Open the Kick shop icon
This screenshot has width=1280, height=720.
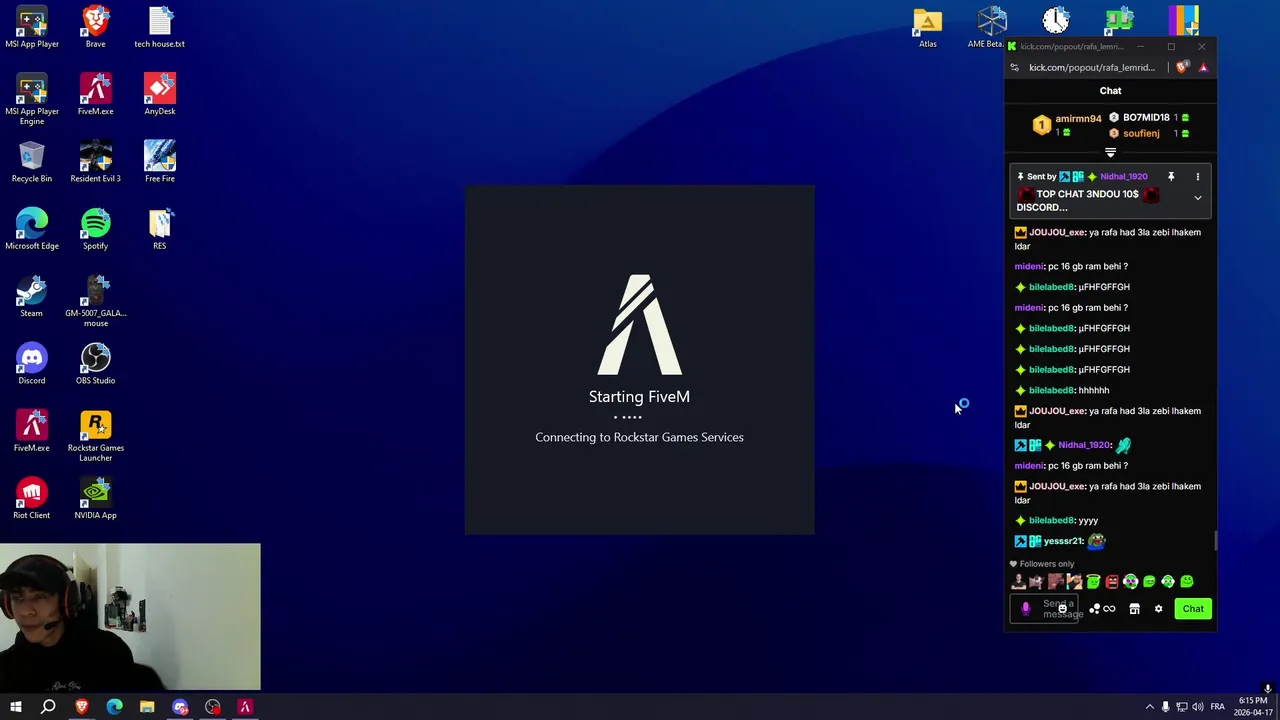(1134, 609)
